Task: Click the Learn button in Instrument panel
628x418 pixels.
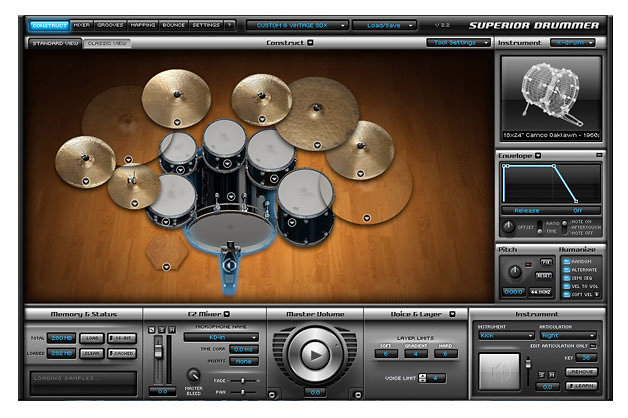Action: click(x=582, y=386)
